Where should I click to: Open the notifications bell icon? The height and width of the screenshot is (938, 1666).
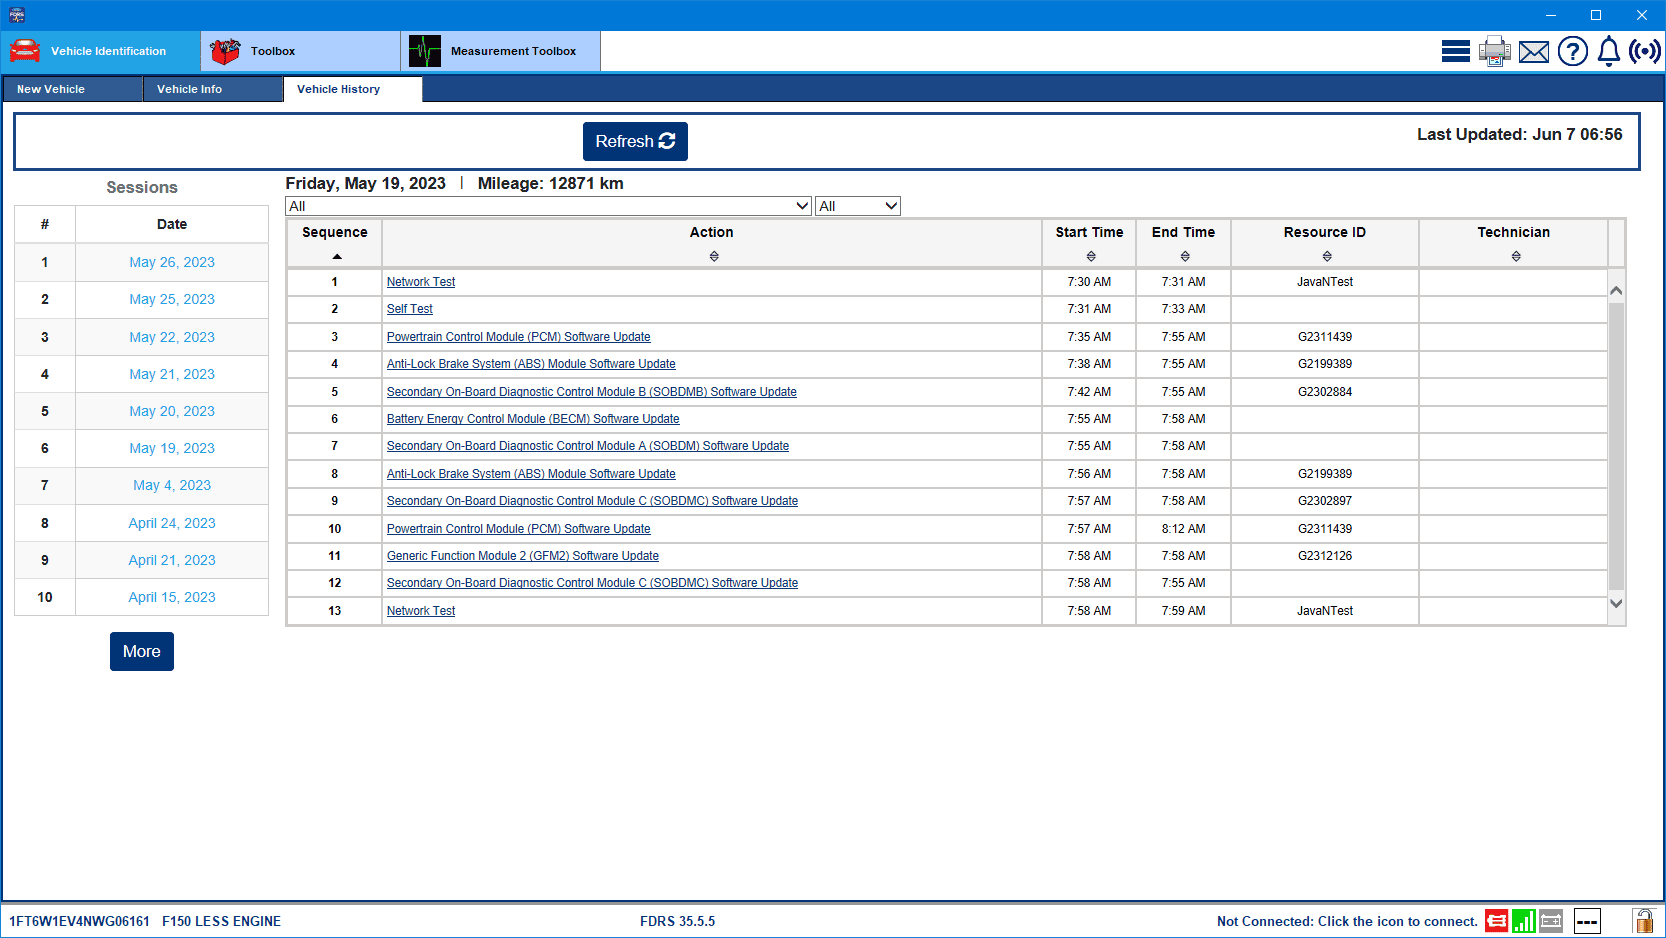click(1608, 51)
